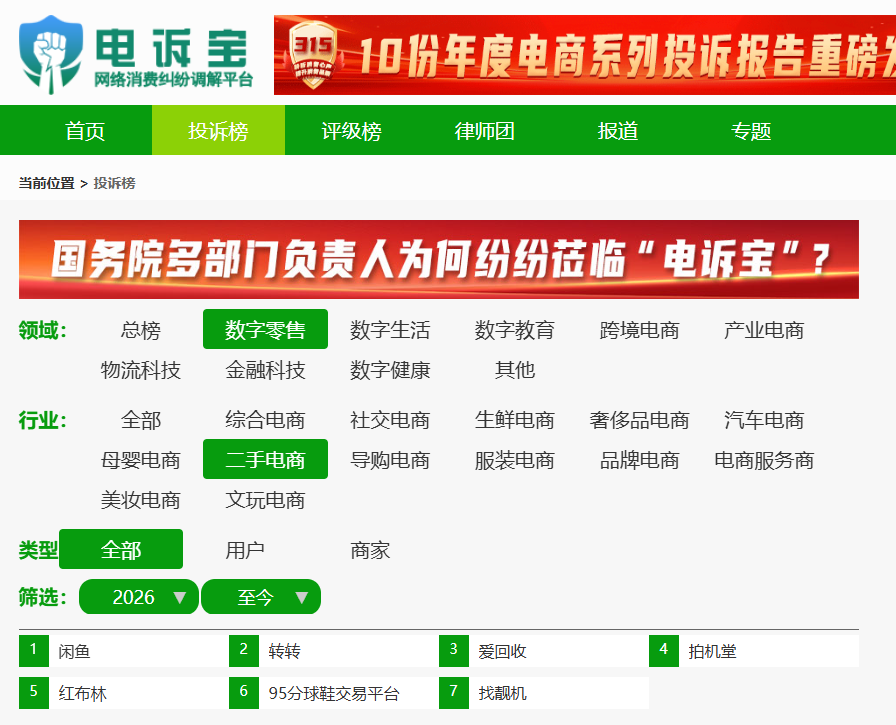
Task: Choose 全部 in the 类型 row
Action: (121, 549)
